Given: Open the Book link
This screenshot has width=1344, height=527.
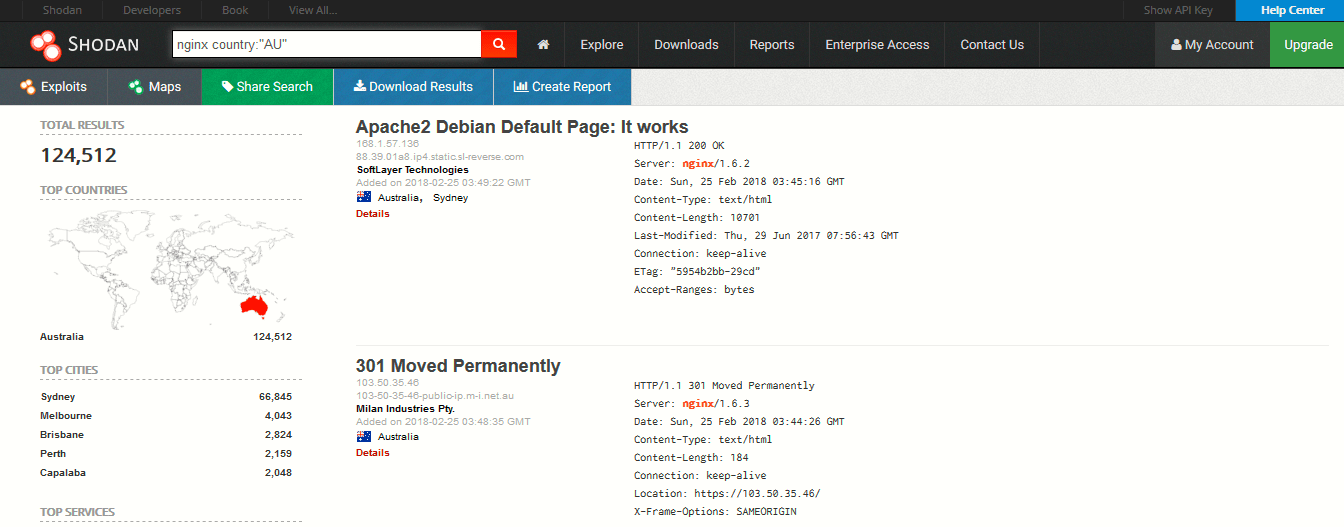Looking at the screenshot, I should tap(235, 10).
